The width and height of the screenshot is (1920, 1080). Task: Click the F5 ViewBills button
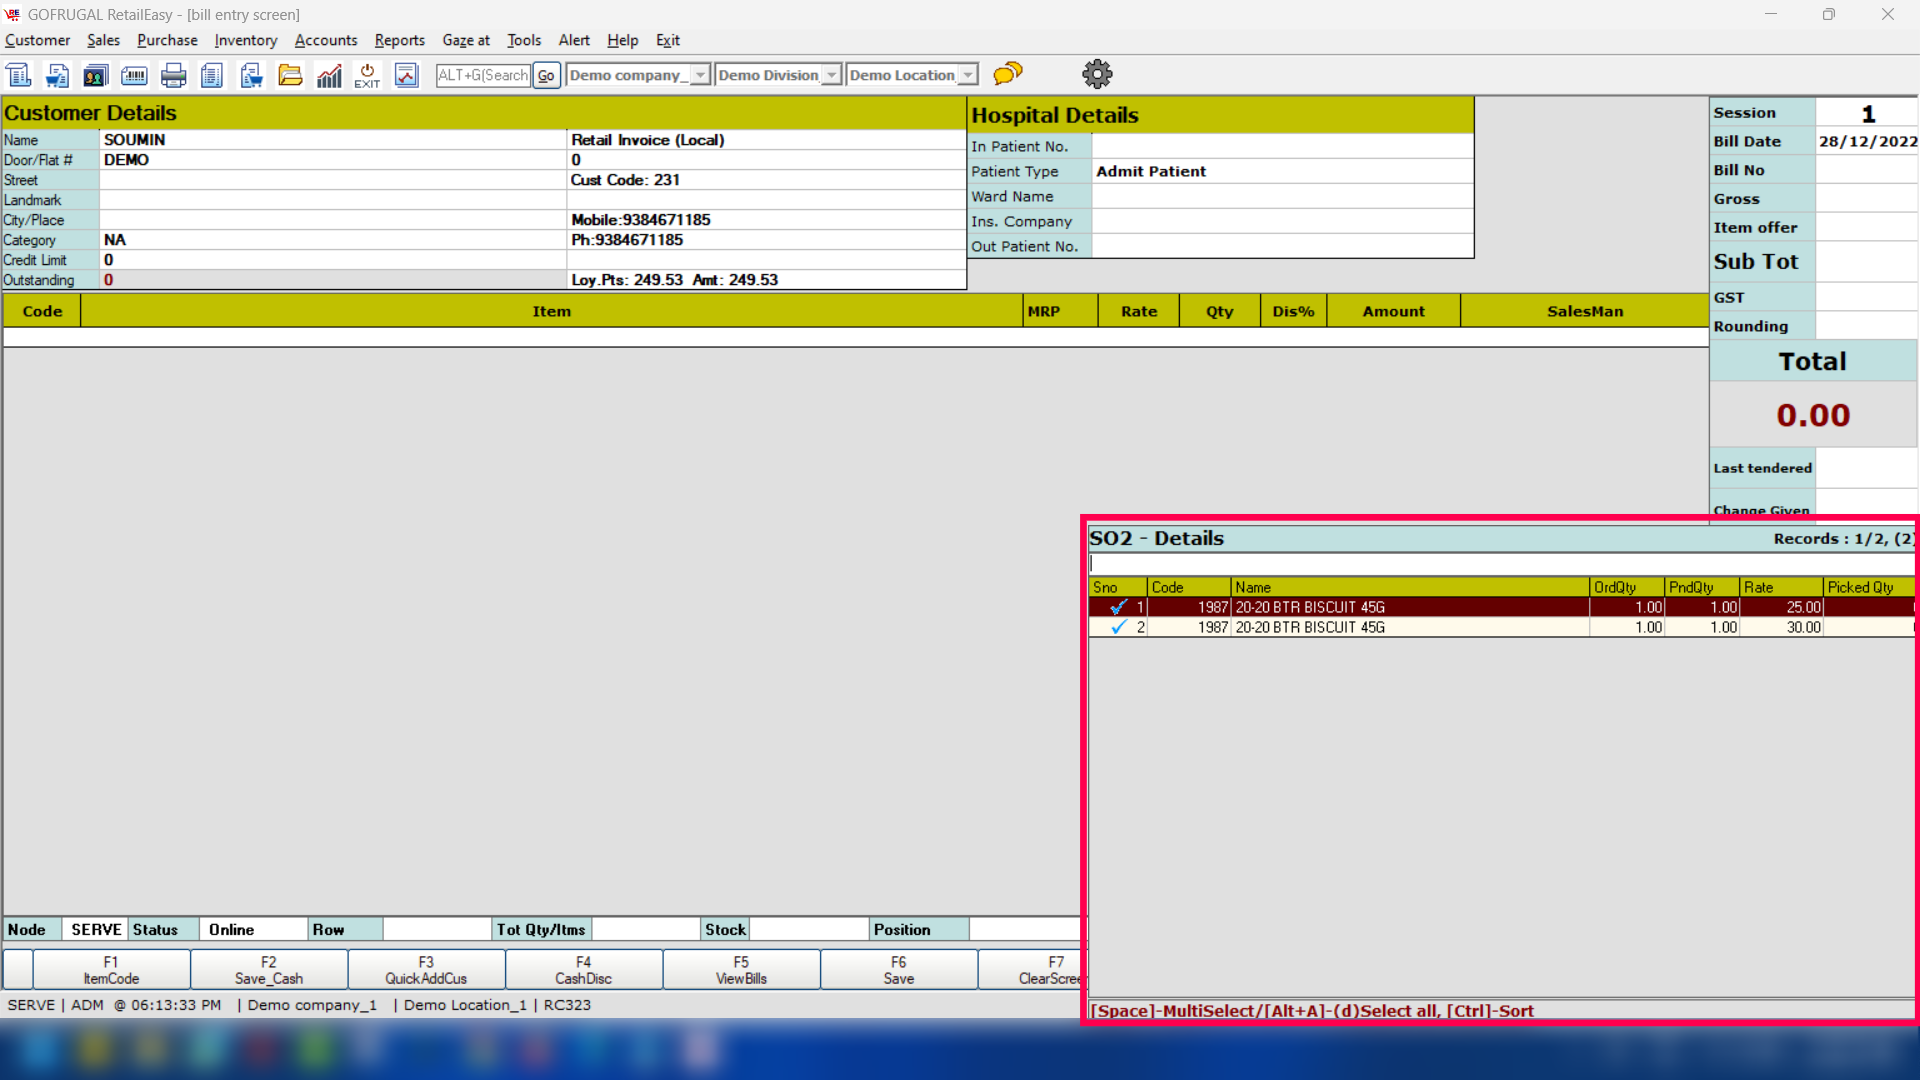741,970
